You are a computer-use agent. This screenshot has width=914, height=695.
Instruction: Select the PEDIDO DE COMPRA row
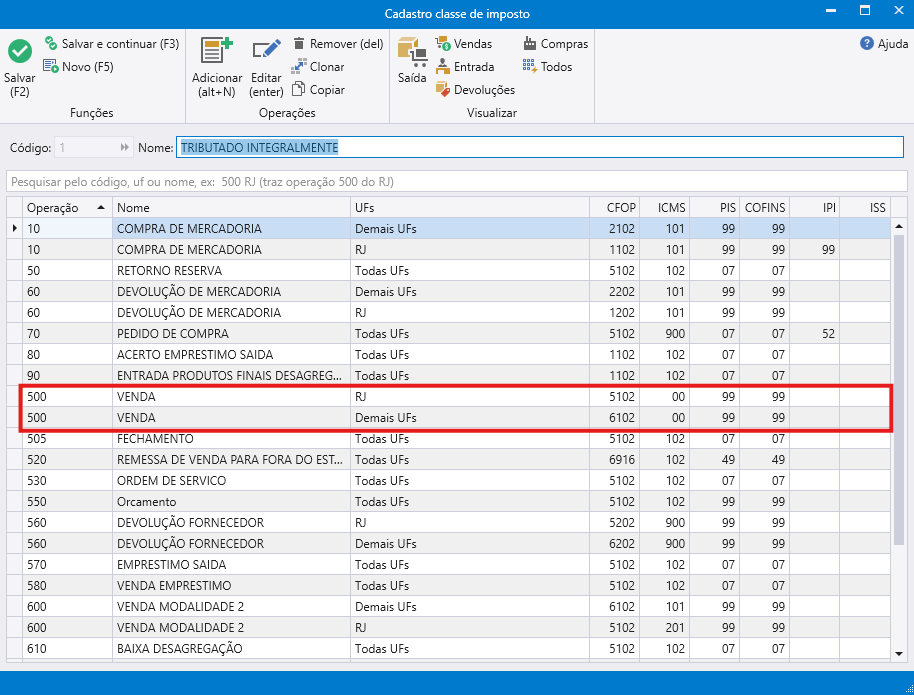click(449, 334)
